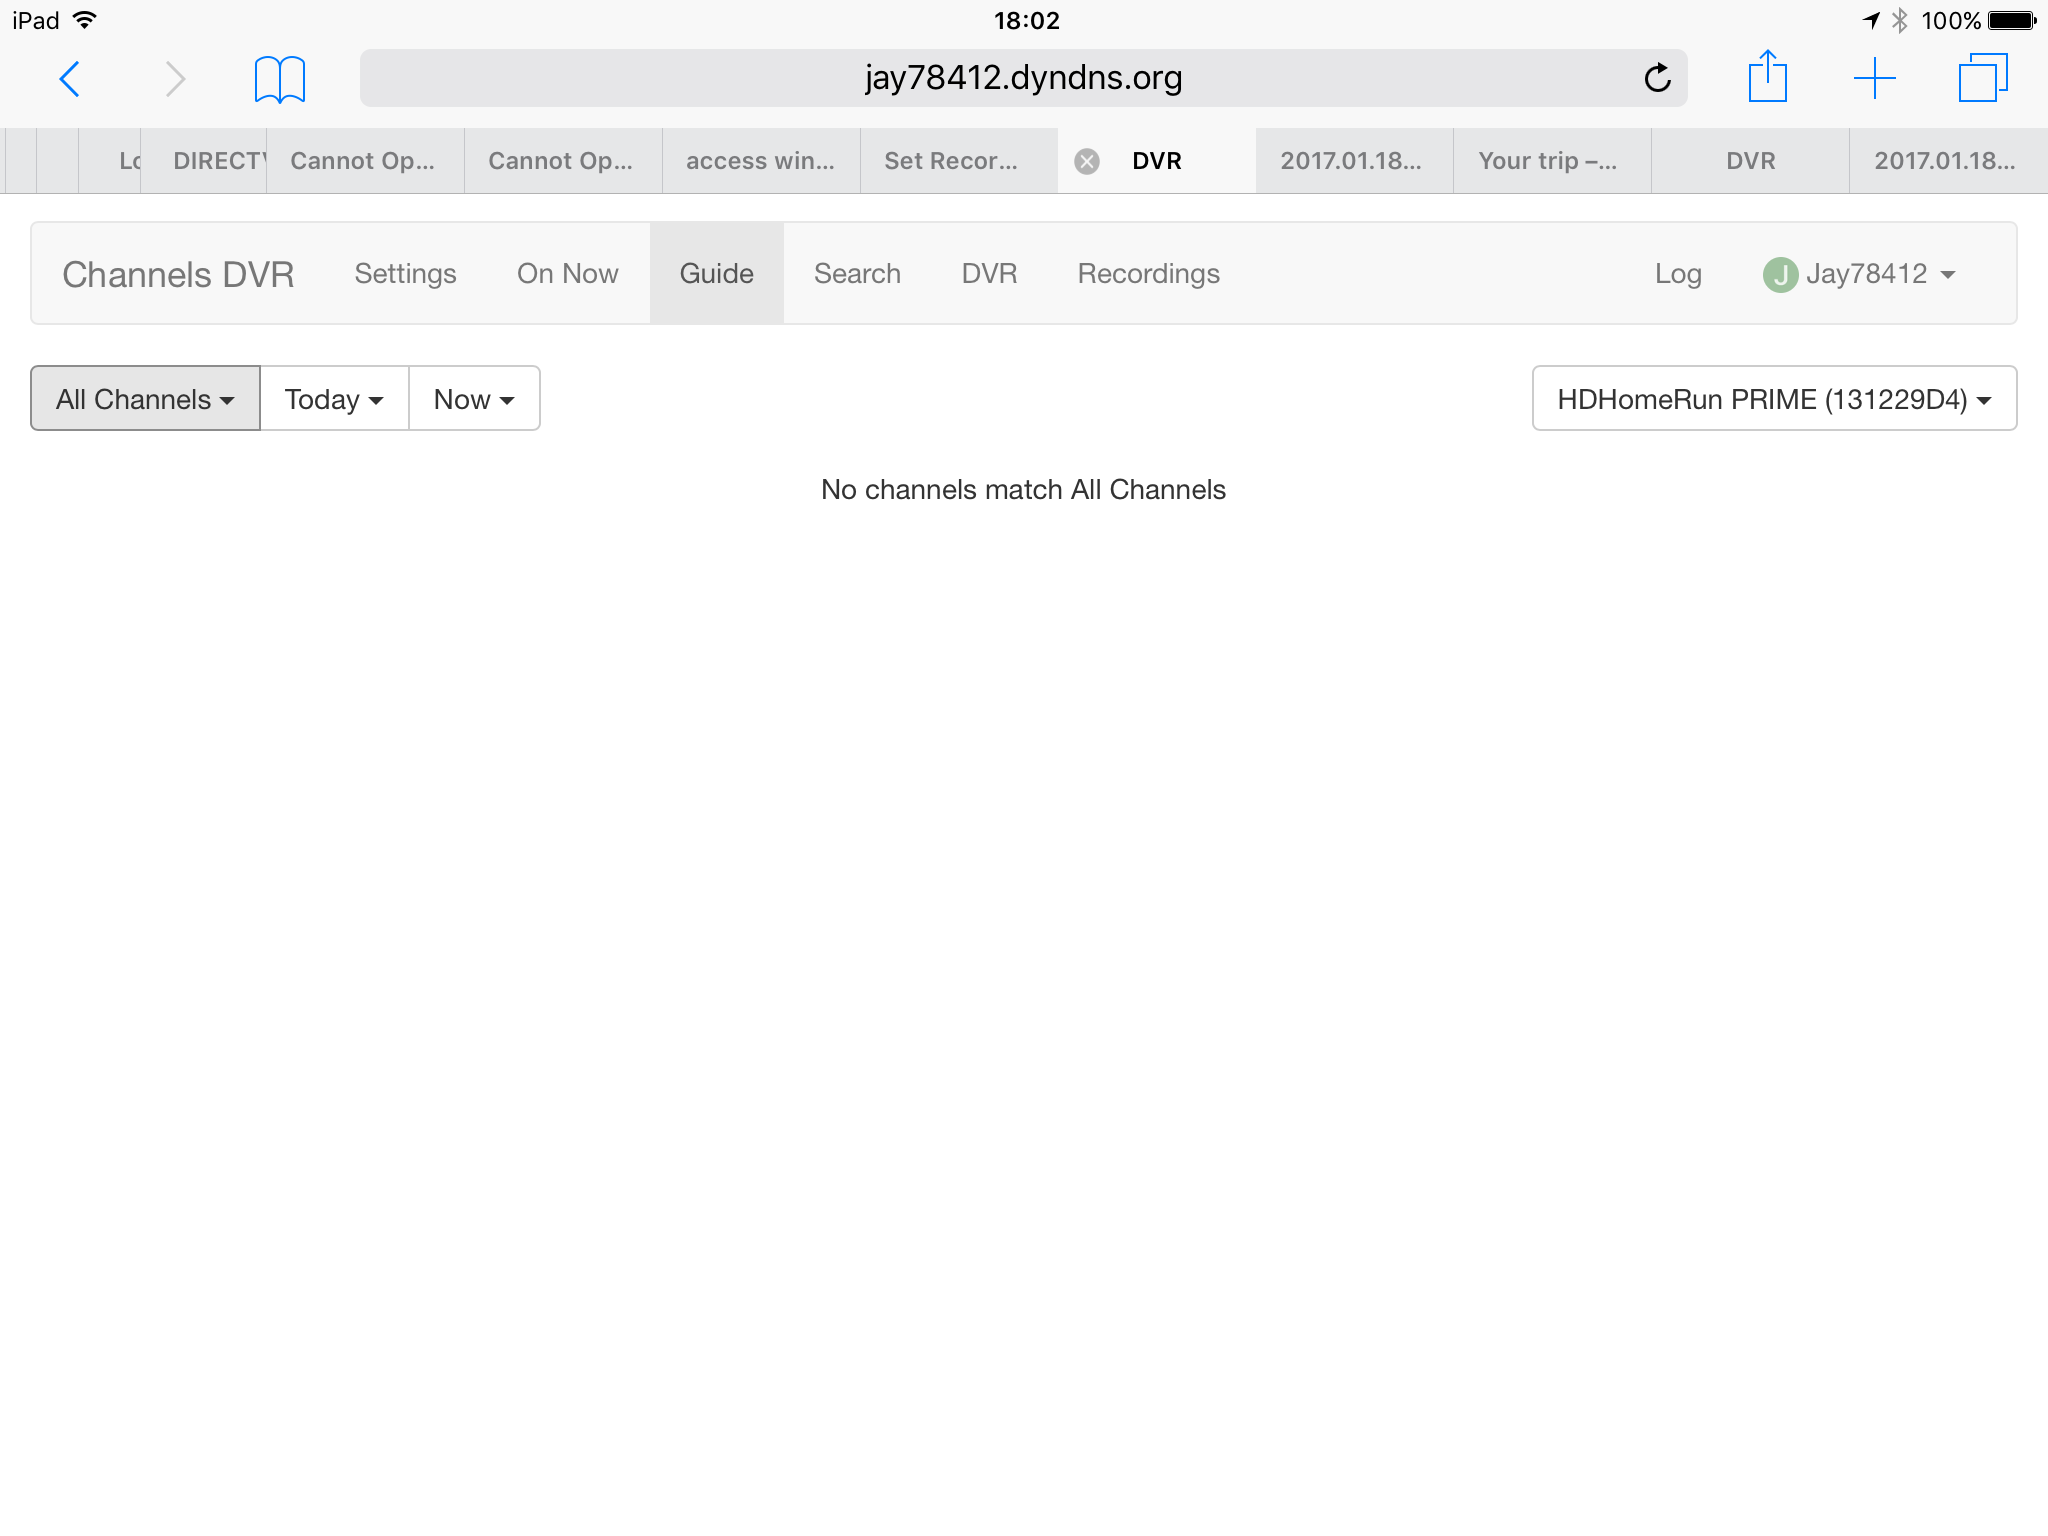The image size is (2048, 1536).
Task: Open the Now time dropdown
Action: tap(474, 399)
